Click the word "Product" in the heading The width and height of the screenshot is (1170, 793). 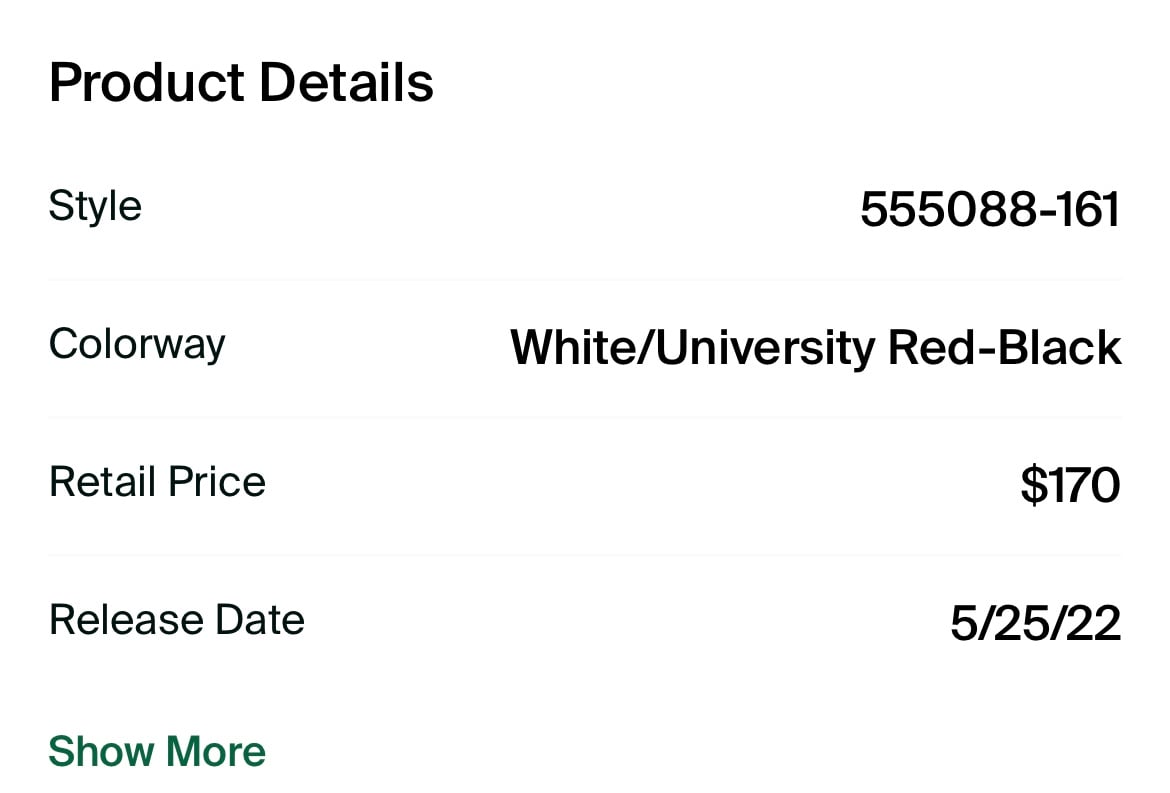coord(146,82)
